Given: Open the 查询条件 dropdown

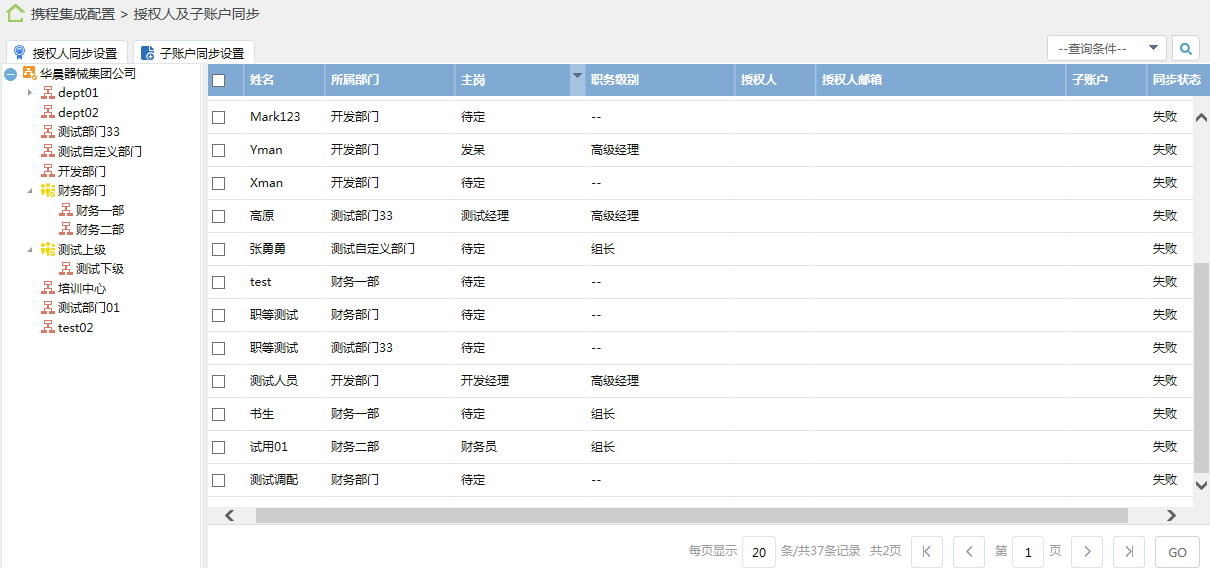Looking at the screenshot, I should (1106, 48).
